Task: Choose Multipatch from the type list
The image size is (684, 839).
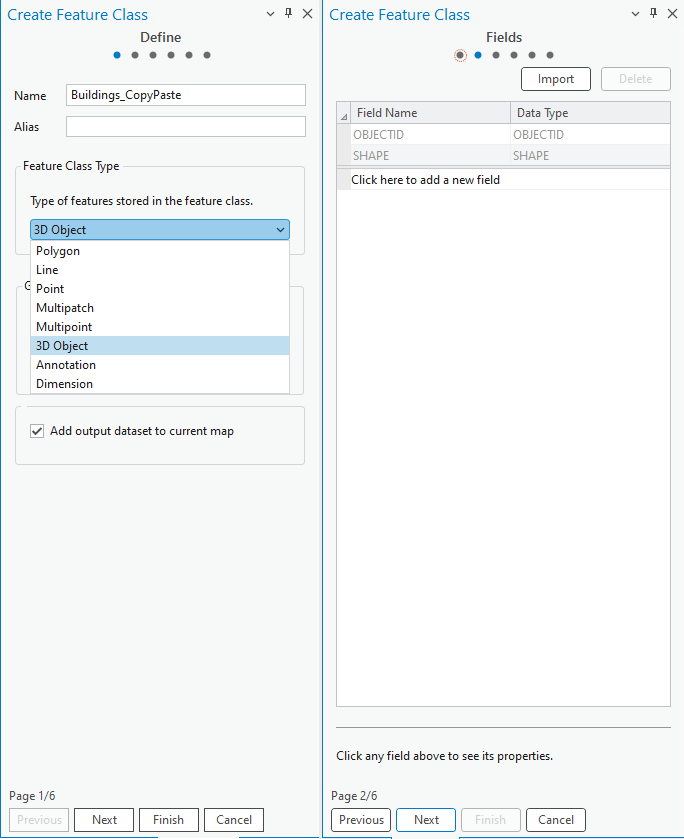Action: click(159, 308)
